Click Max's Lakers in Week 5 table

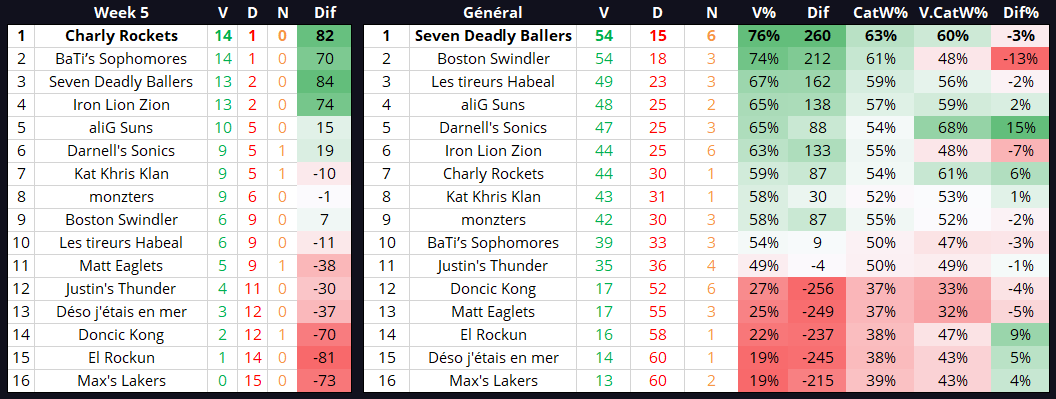click(x=122, y=381)
